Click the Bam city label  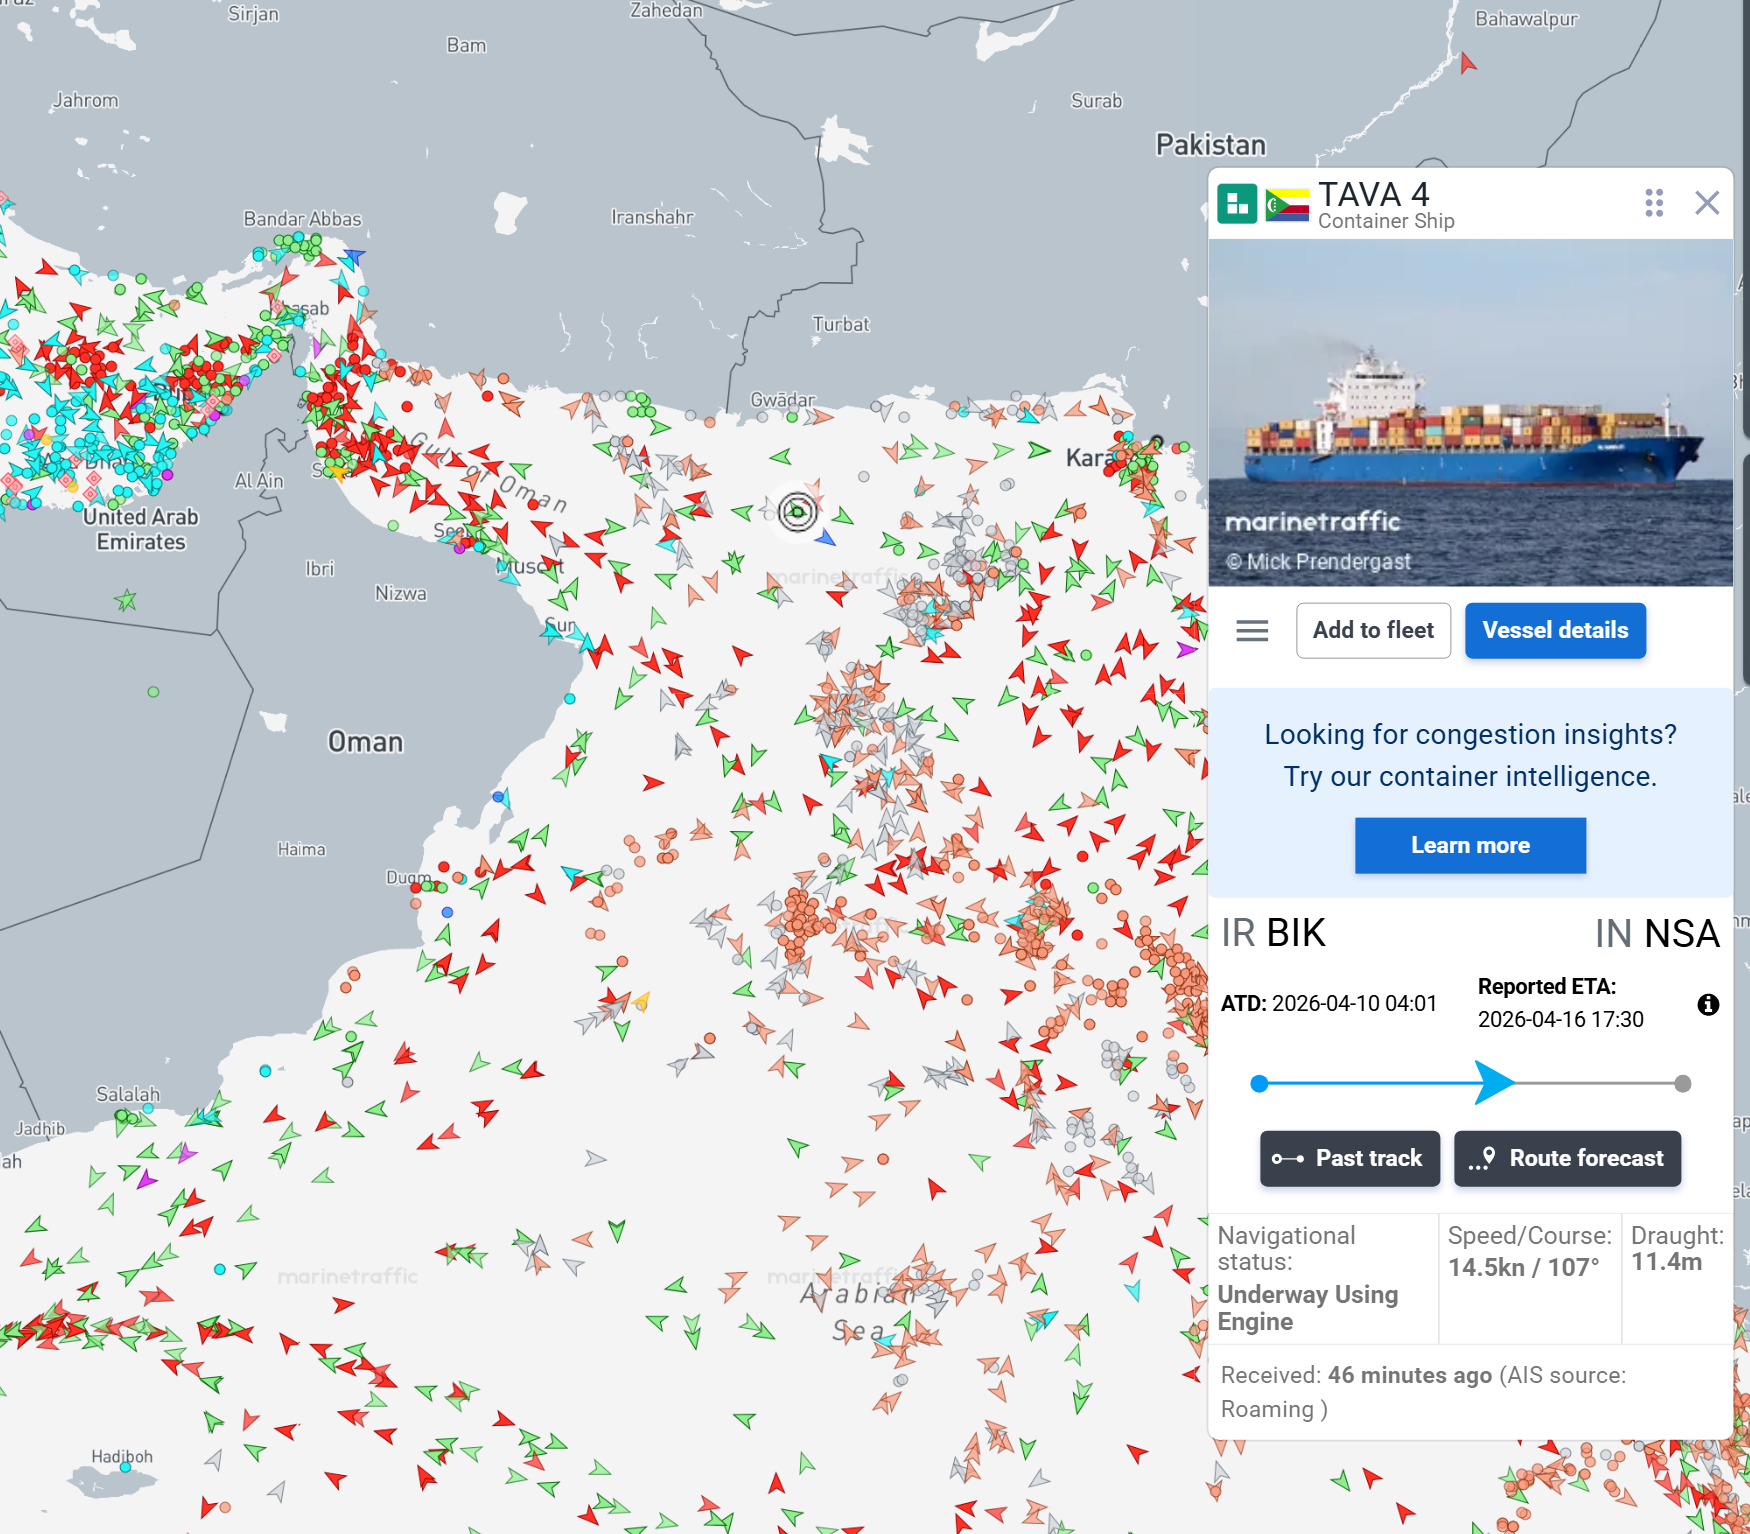466,45
